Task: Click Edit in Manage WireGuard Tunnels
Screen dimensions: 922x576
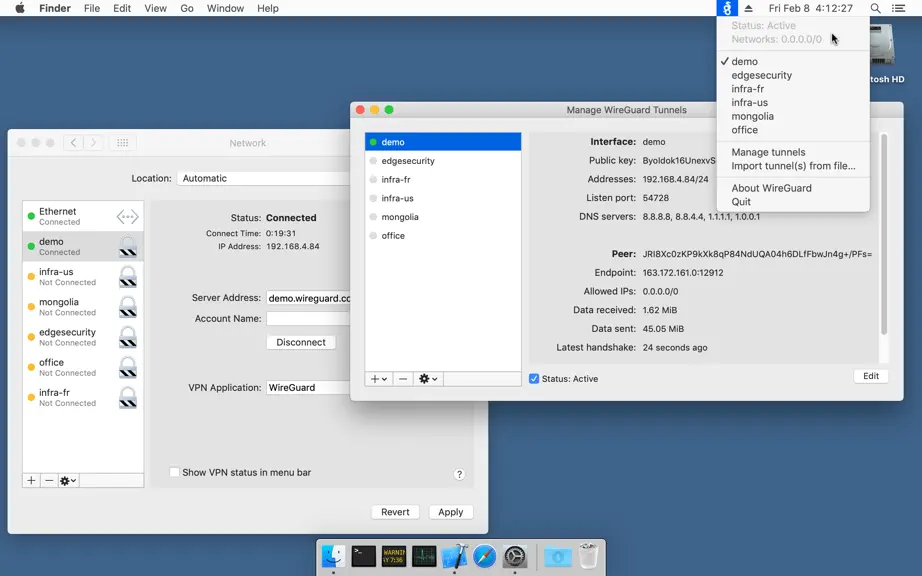Action: [871, 376]
